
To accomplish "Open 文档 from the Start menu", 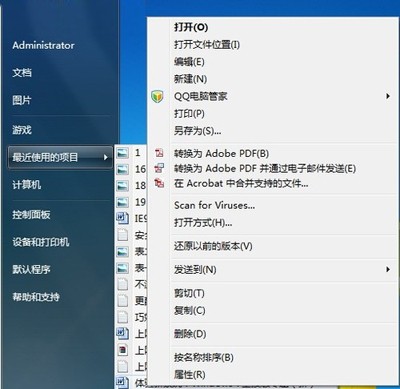I will click(x=22, y=73).
